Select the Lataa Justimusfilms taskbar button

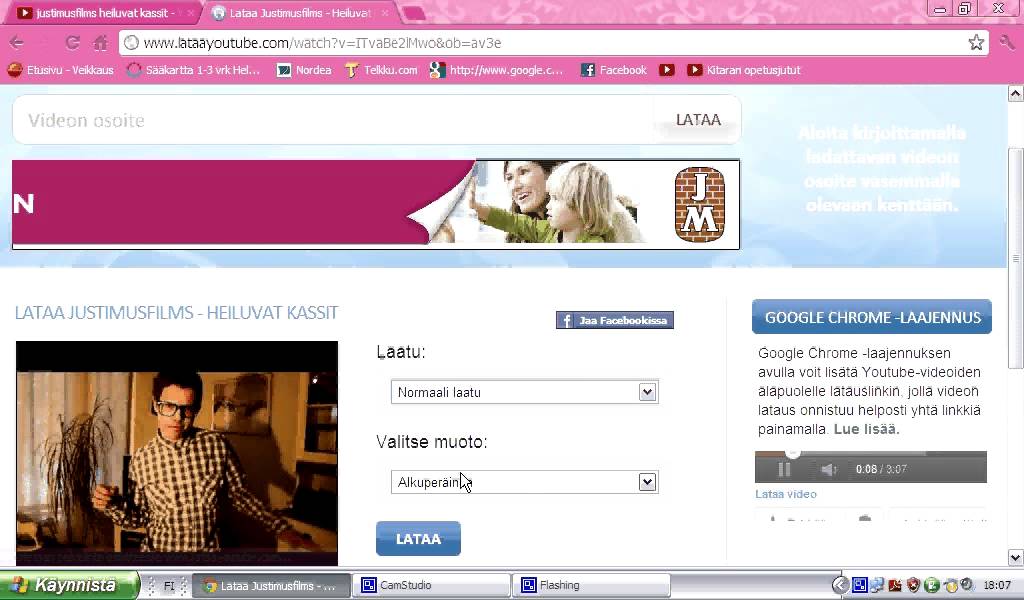point(272,586)
